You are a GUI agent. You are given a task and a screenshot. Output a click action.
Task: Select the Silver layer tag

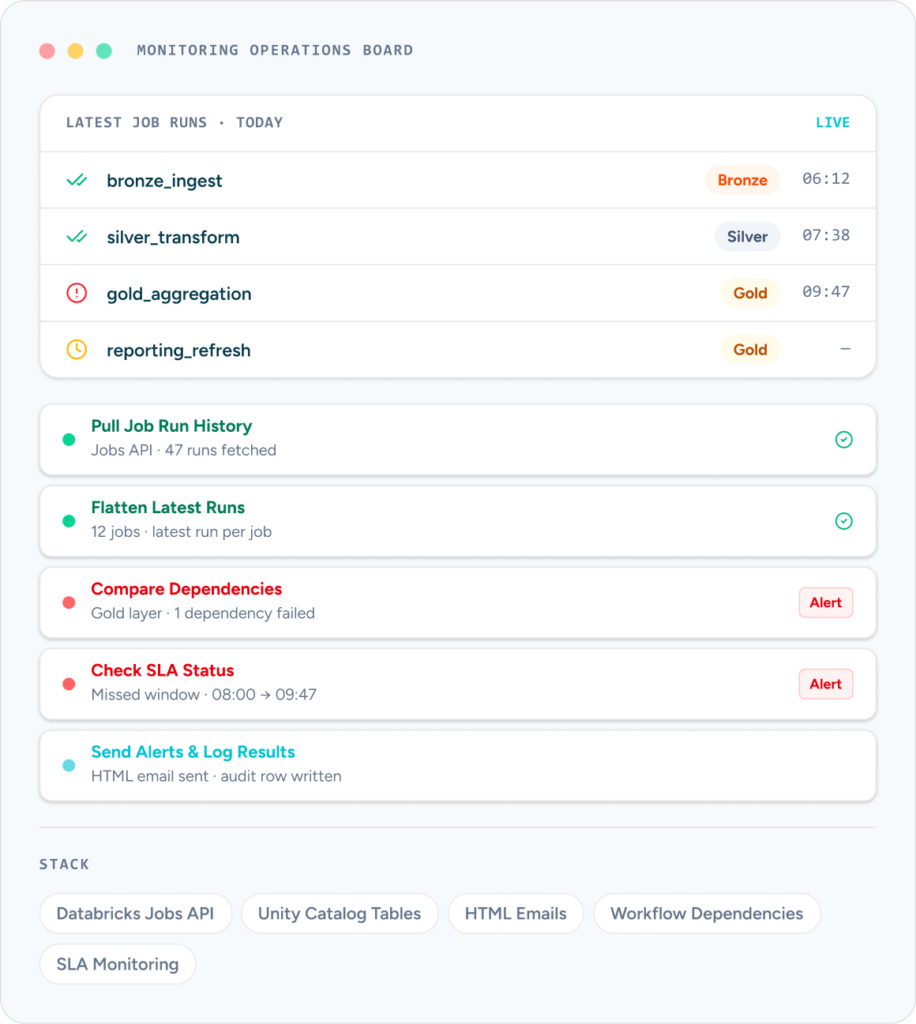(x=747, y=236)
